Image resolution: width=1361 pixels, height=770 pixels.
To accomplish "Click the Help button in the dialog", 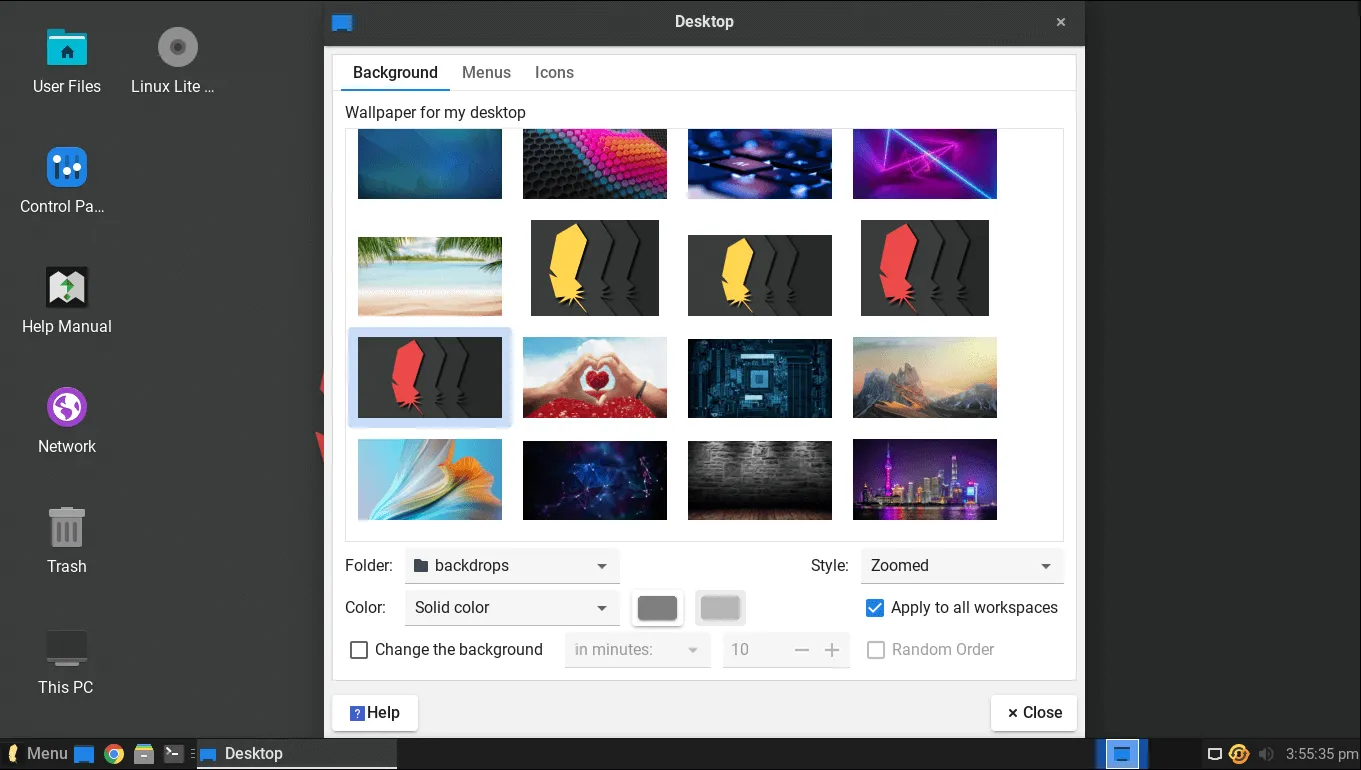I will pyautogui.click(x=374, y=712).
